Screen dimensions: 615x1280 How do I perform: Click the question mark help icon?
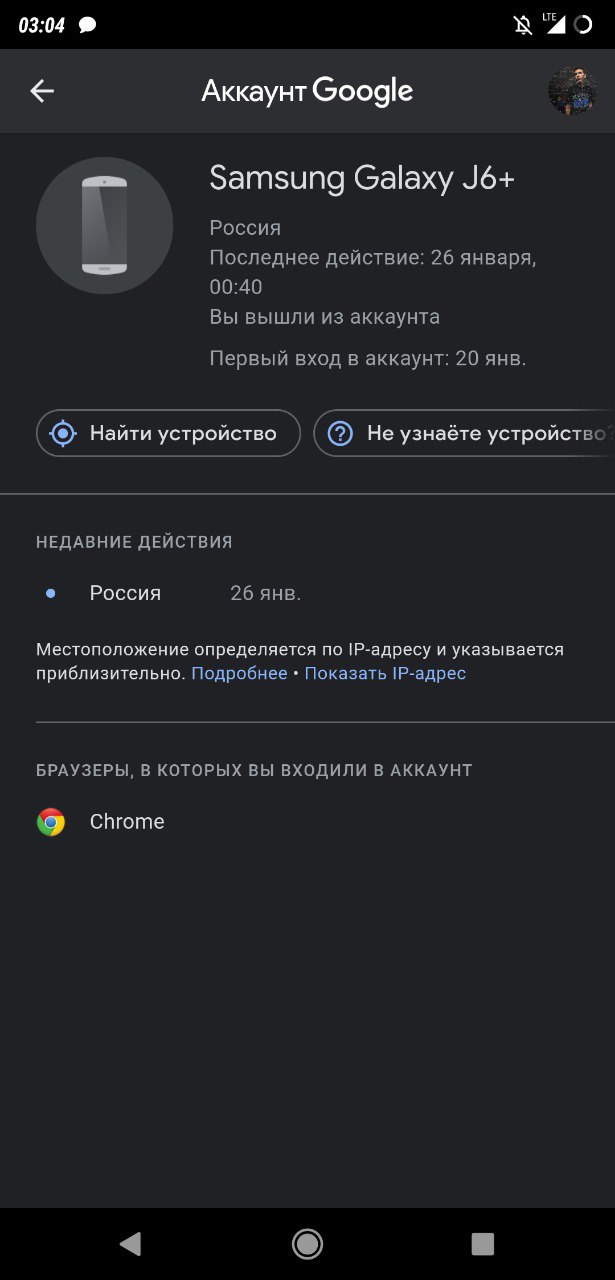341,433
